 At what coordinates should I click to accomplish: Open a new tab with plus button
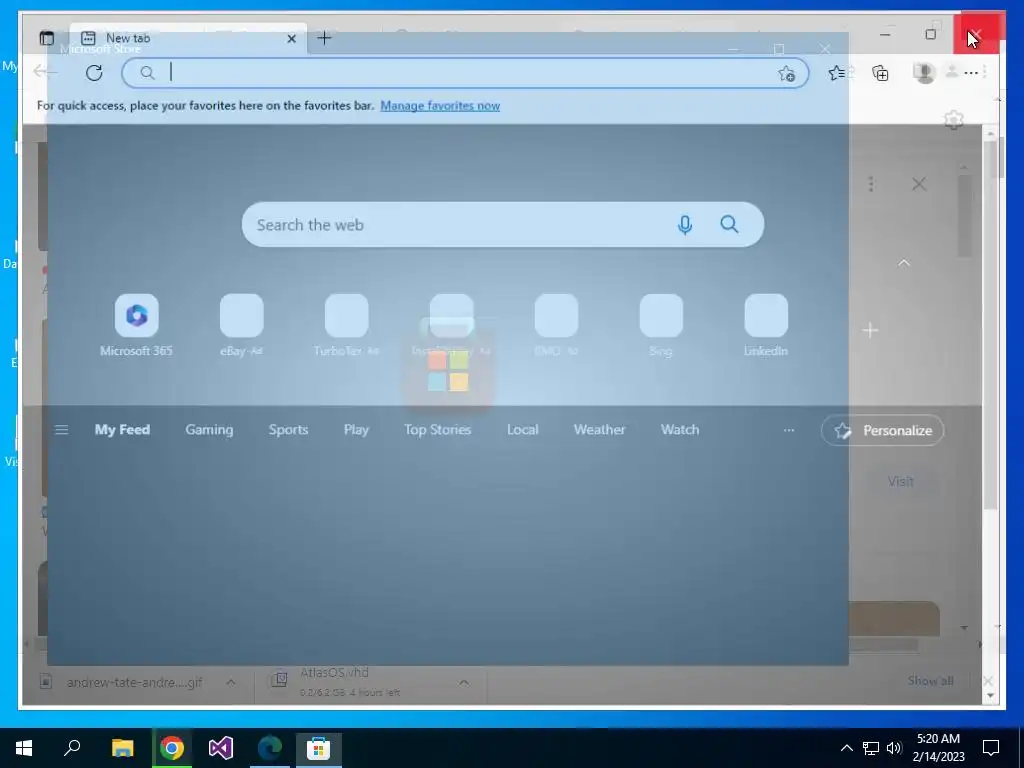point(324,38)
